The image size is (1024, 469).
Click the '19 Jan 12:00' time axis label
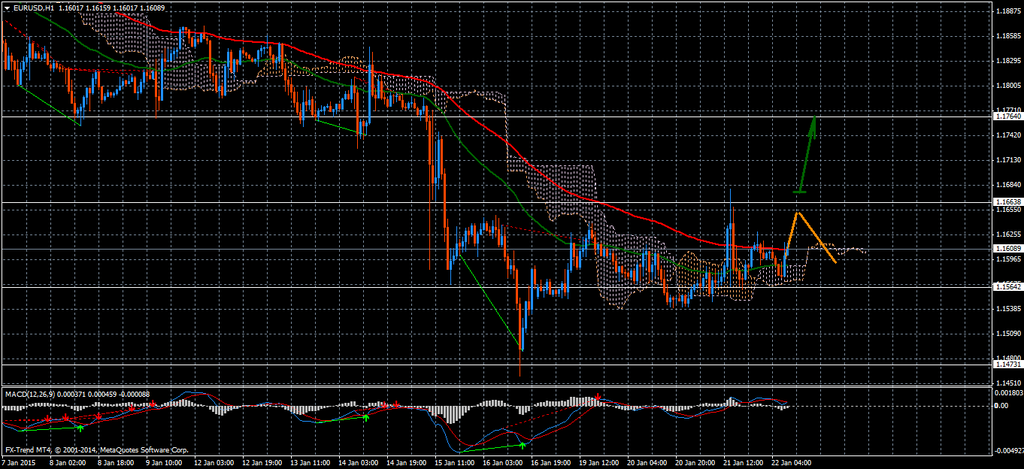point(600,463)
